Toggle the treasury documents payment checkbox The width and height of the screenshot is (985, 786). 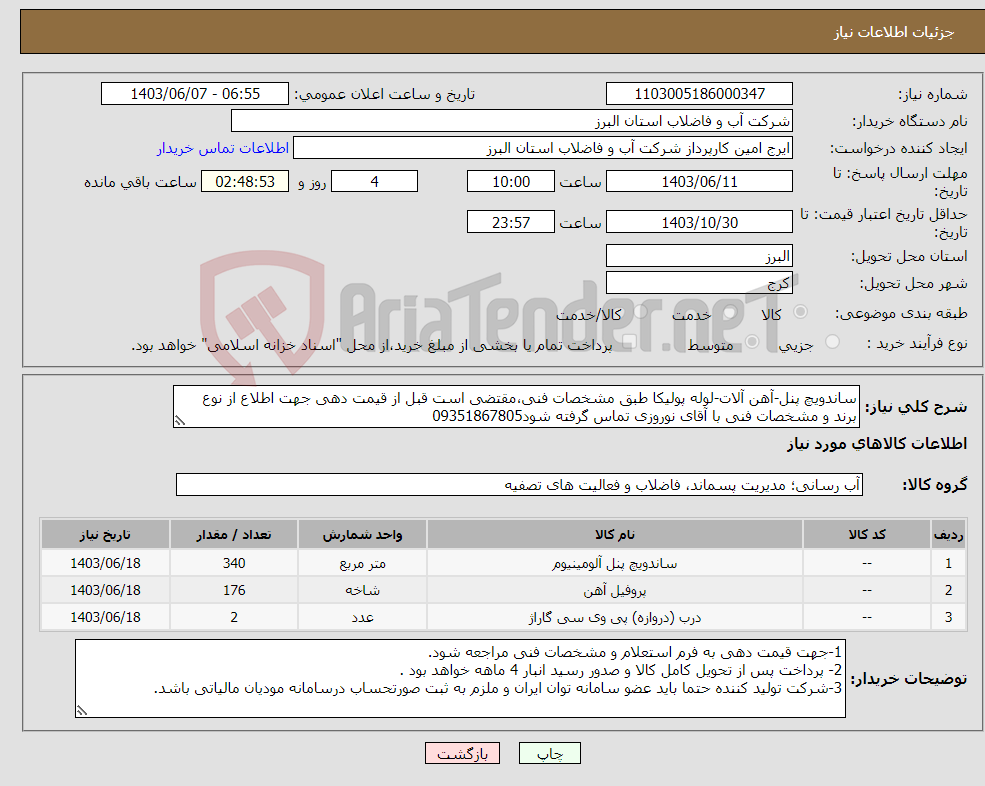pyautogui.click(x=629, y=342)
